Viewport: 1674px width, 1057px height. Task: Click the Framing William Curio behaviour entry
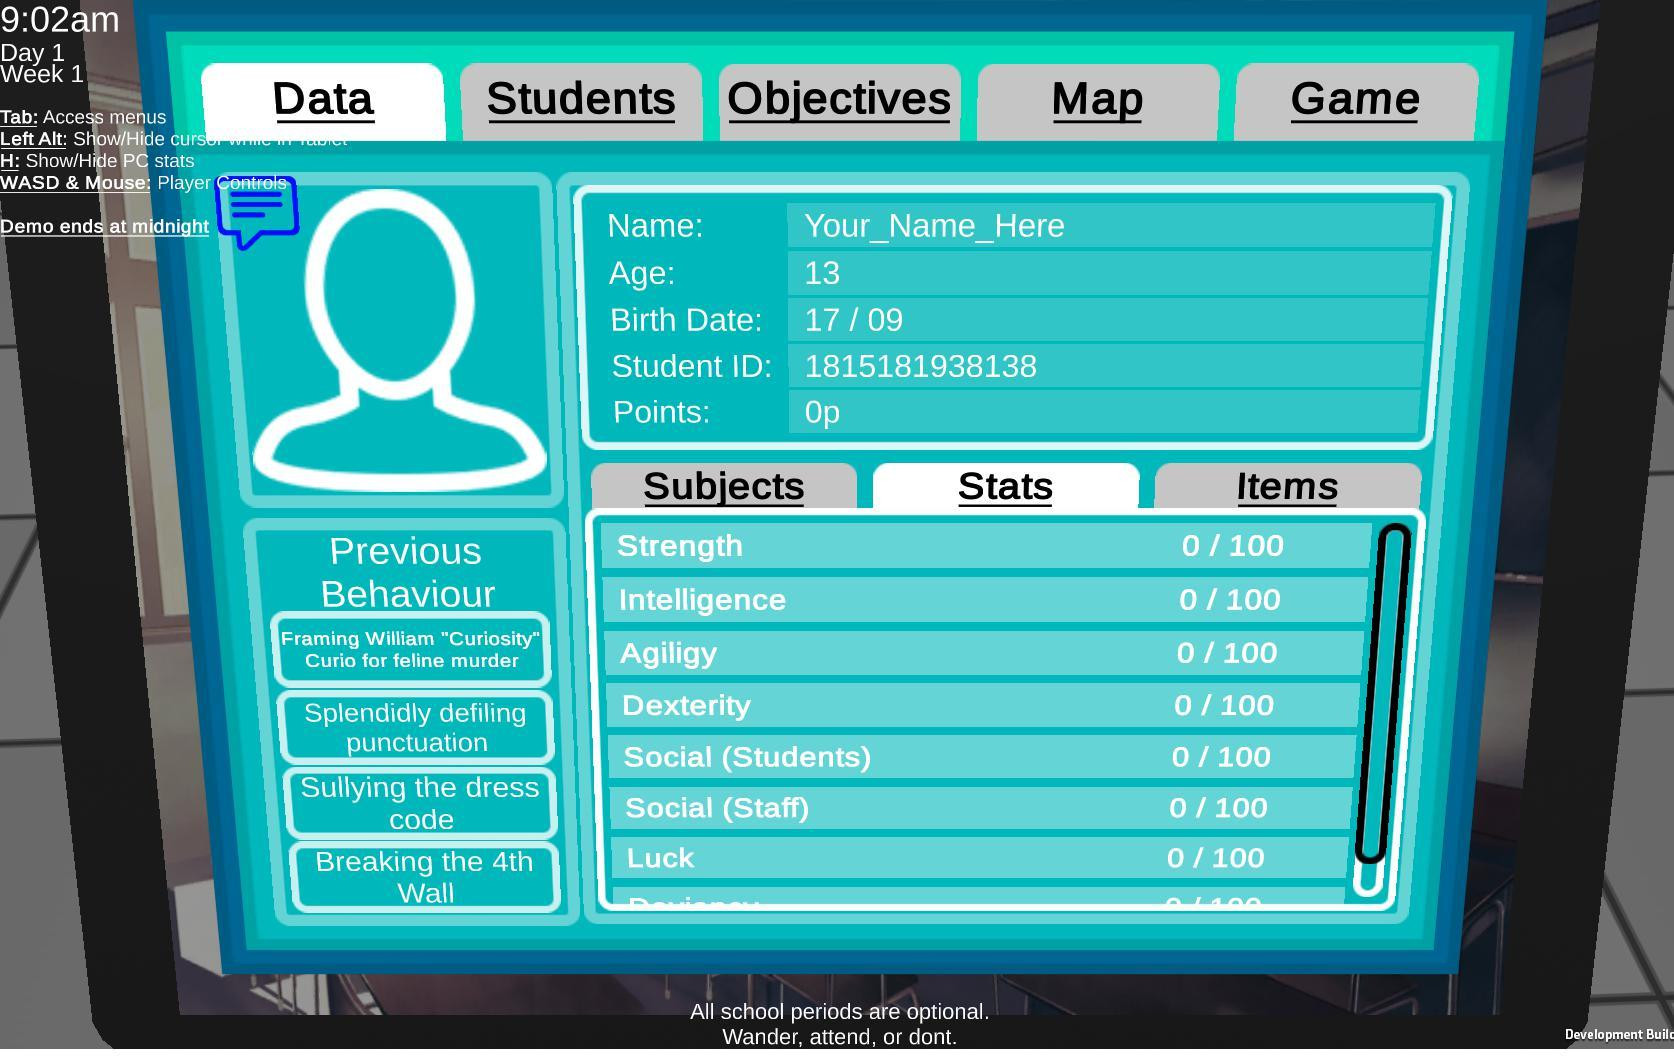click(411, 650)
